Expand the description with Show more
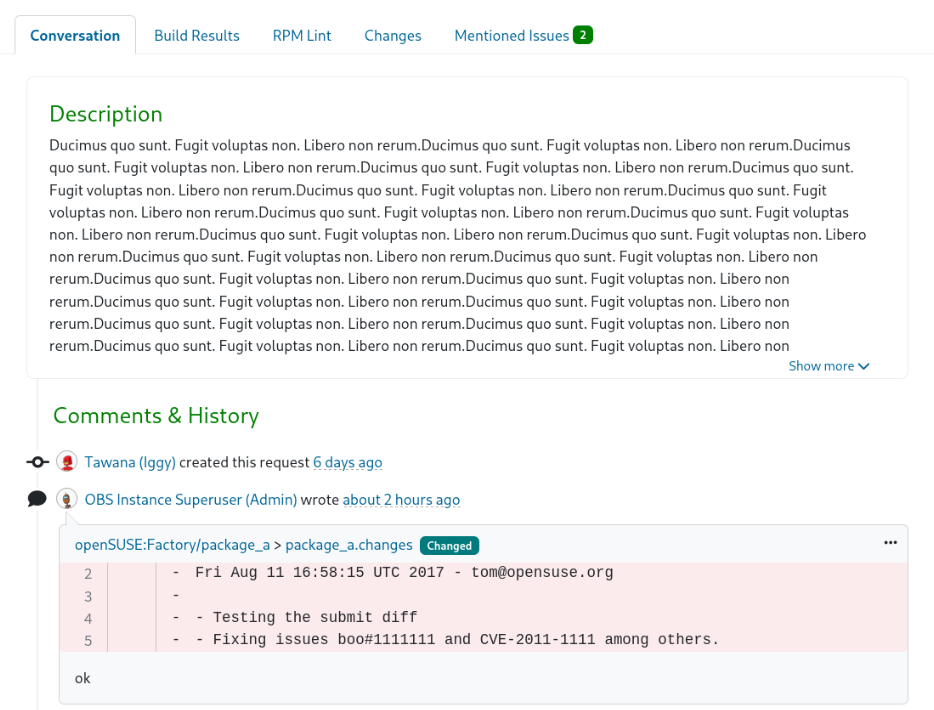Screen dimensions: 934x710 pos(828,366)
